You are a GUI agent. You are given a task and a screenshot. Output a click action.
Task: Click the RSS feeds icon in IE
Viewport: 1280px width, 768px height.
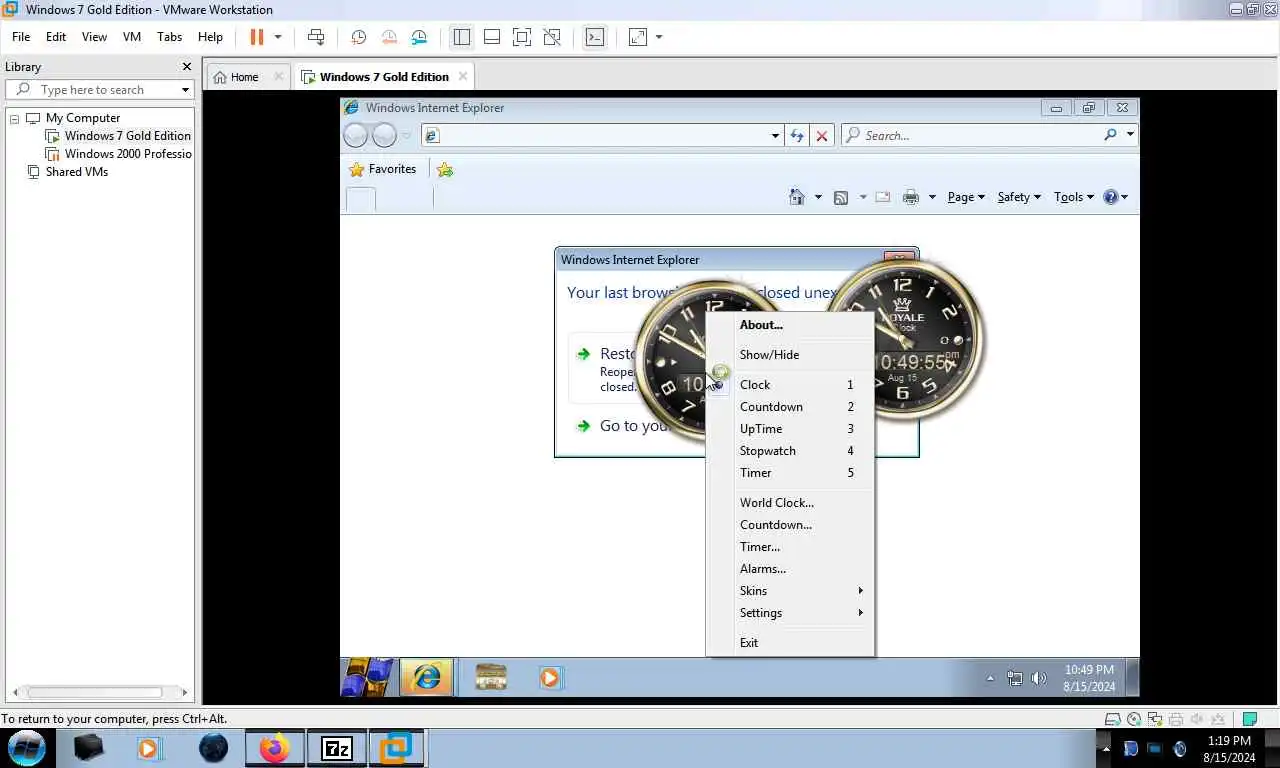coord(841,197)
